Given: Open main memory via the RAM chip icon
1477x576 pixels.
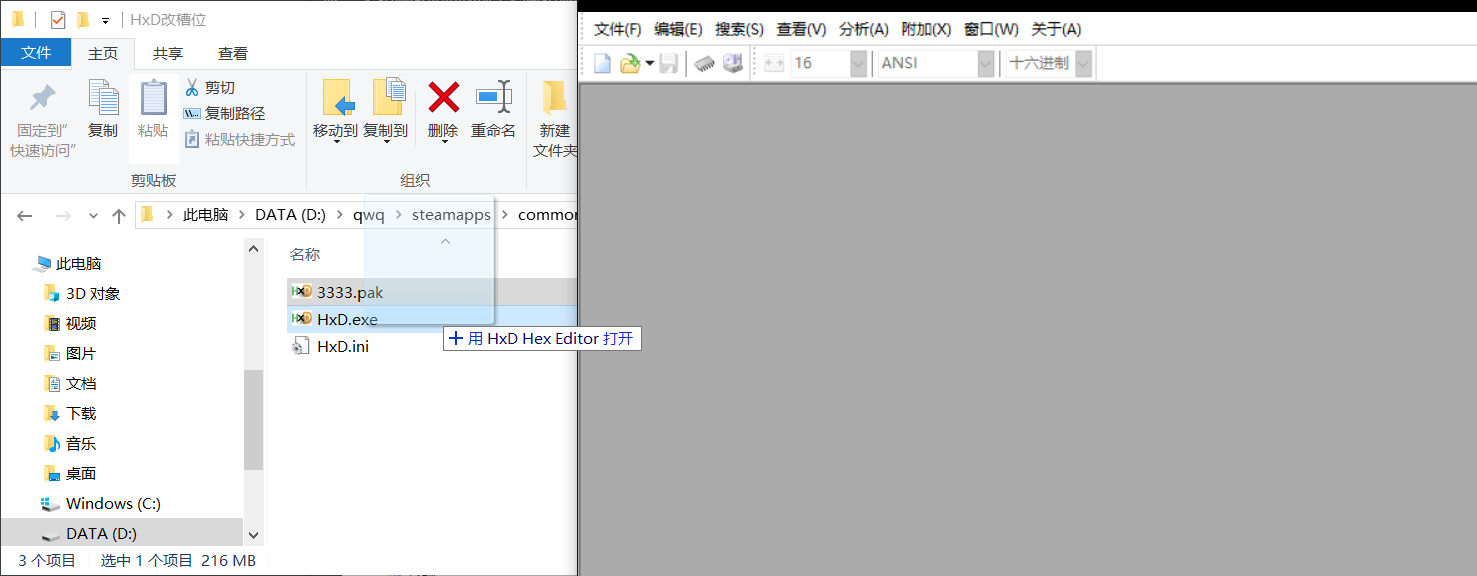Looking at the screenshot, I should click(706, 63).
